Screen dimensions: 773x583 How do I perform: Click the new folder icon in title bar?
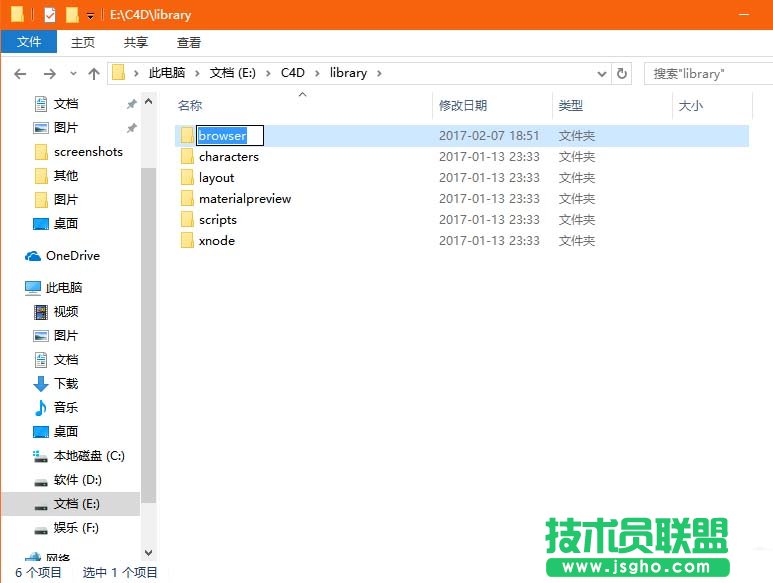[x=72, y=15]
